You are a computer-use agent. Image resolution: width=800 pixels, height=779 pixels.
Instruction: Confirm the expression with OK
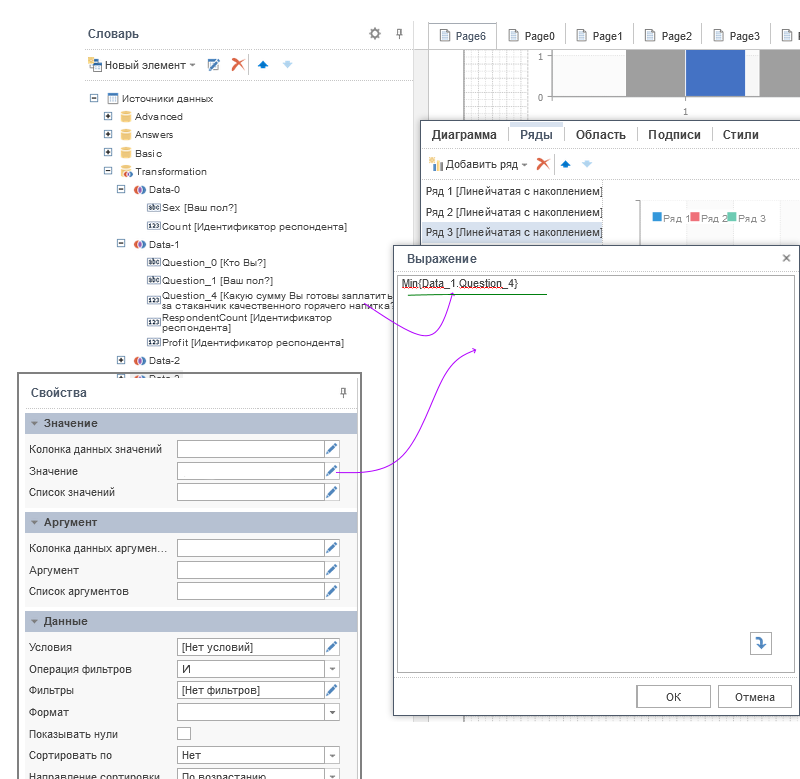[x=673, y=697]
